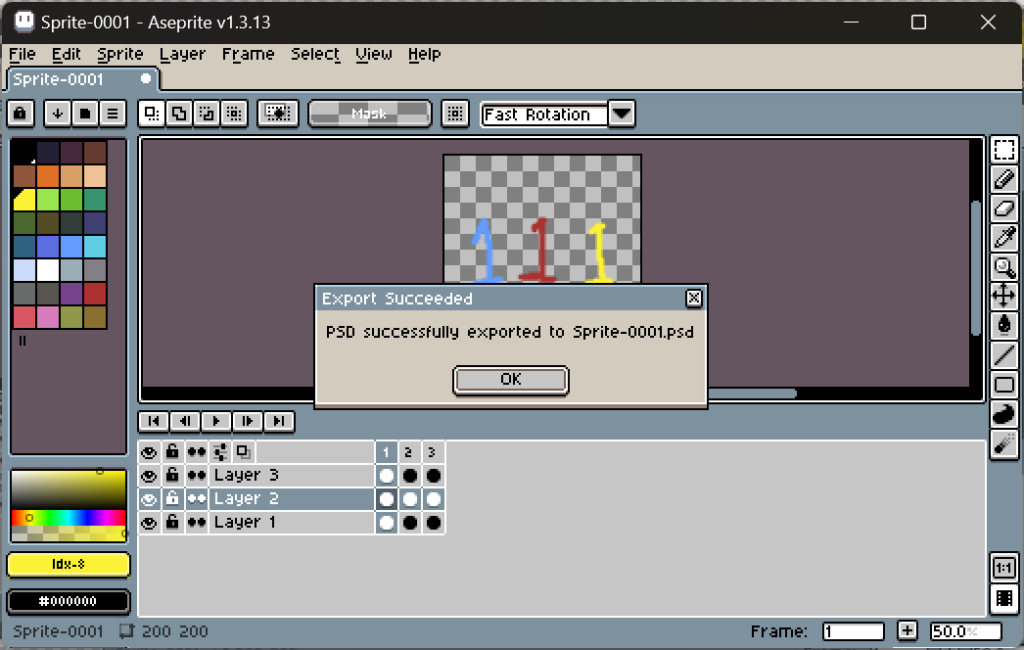Click the 1:1 preview button
Image resolution: width=1024 pixels, height=650 pixels.
1004,568
